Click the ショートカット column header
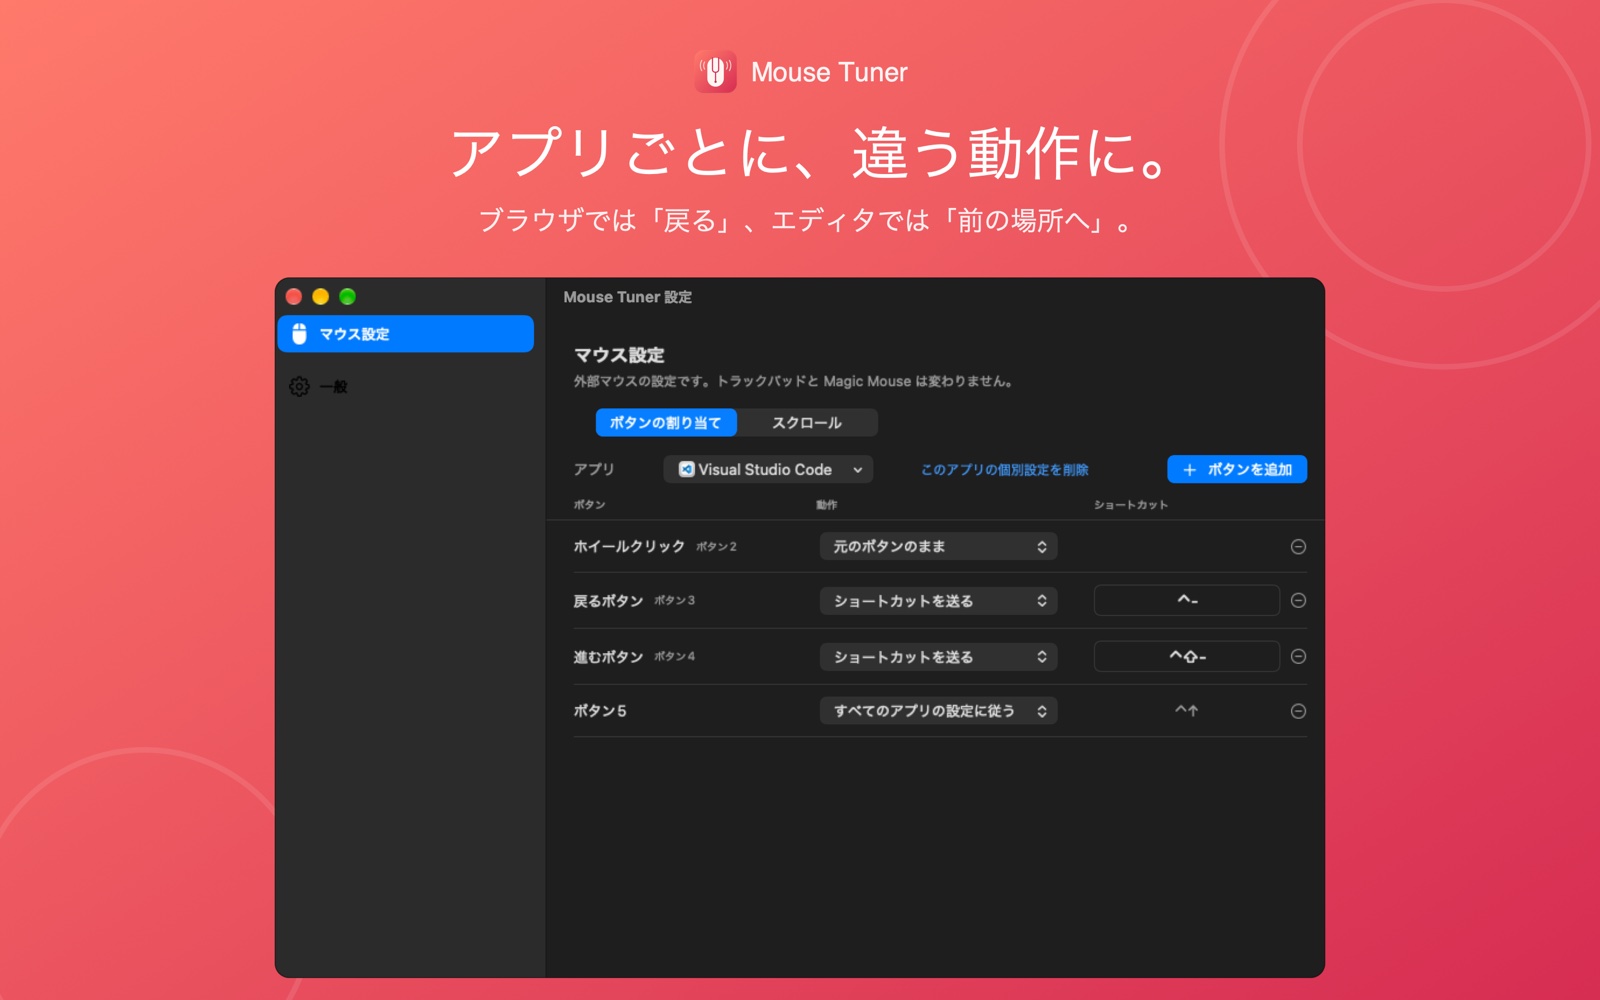Screen dimensions: 1600x1000 coord(1130,505)
